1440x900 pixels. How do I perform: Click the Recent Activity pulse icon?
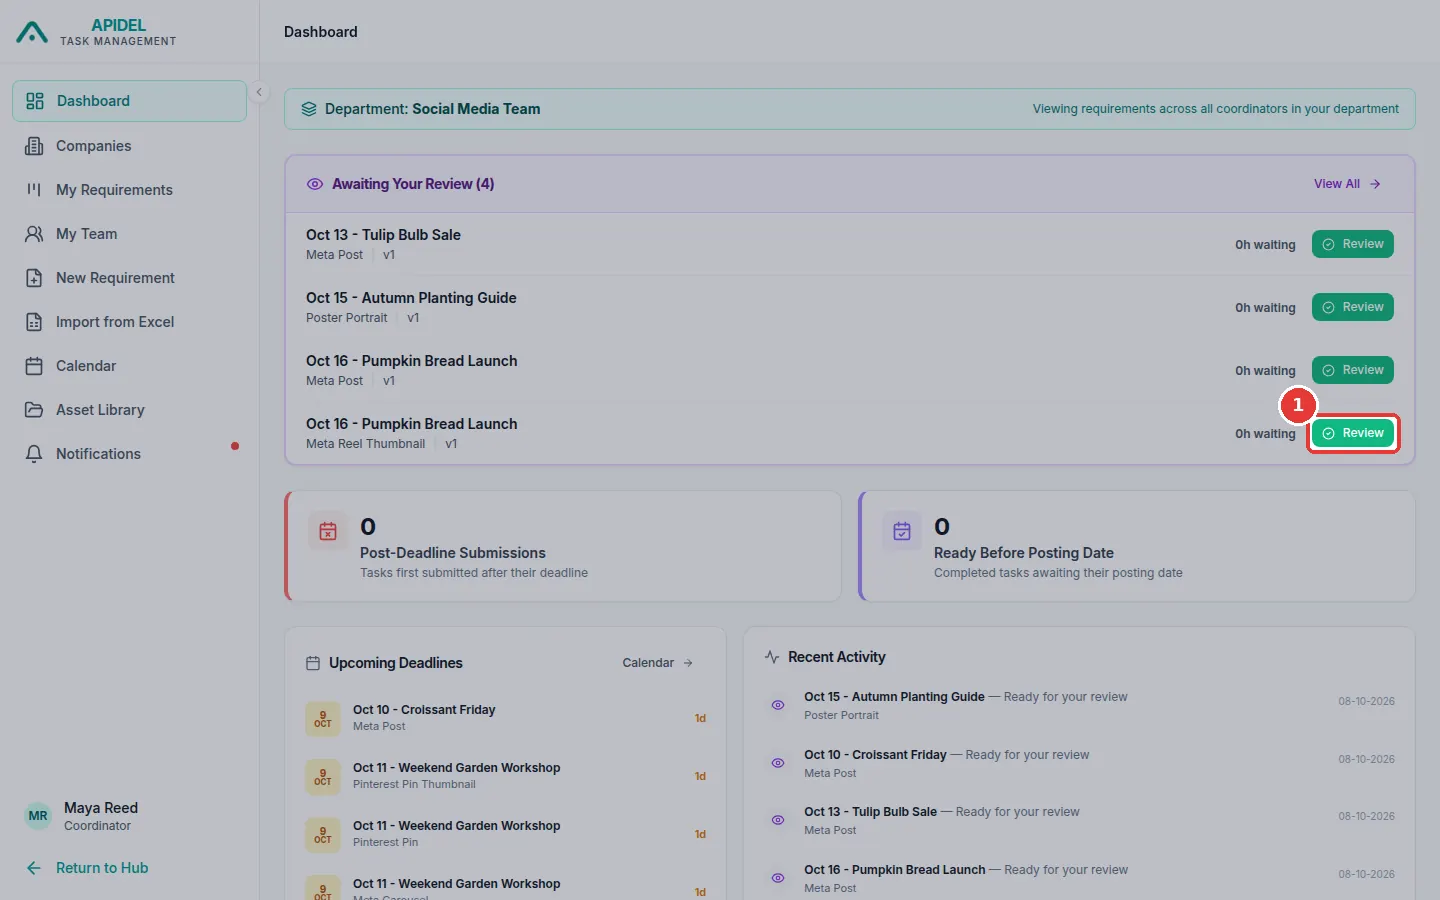click(x=772, y=657)
